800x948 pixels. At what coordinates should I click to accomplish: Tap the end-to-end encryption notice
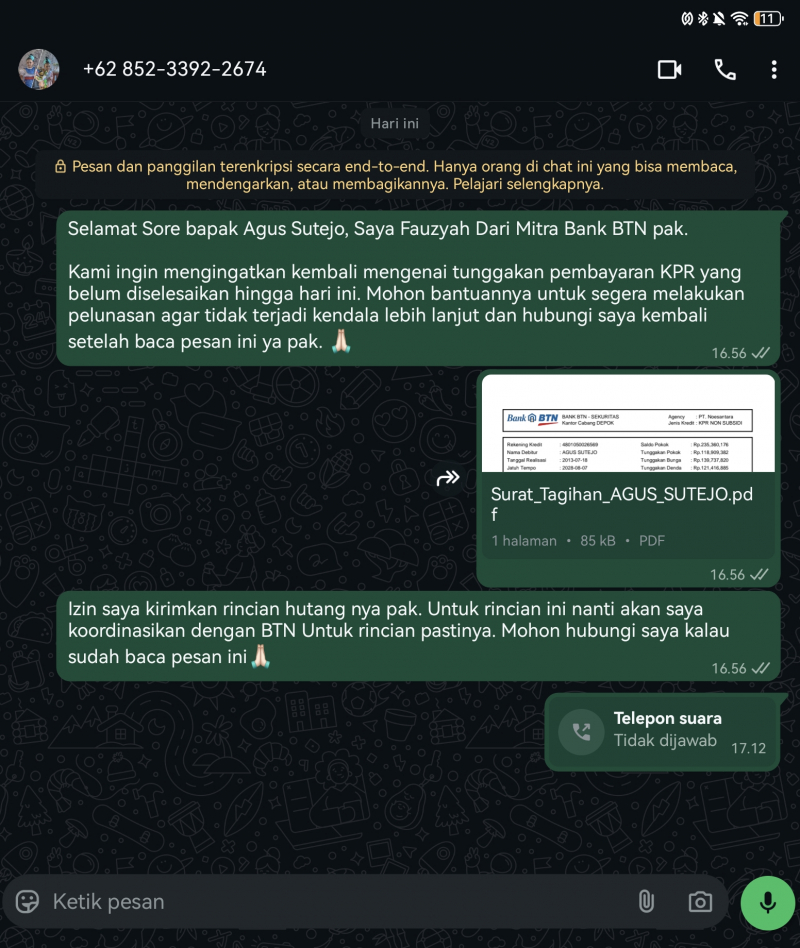pyautogui.click(x=395, y=175)
